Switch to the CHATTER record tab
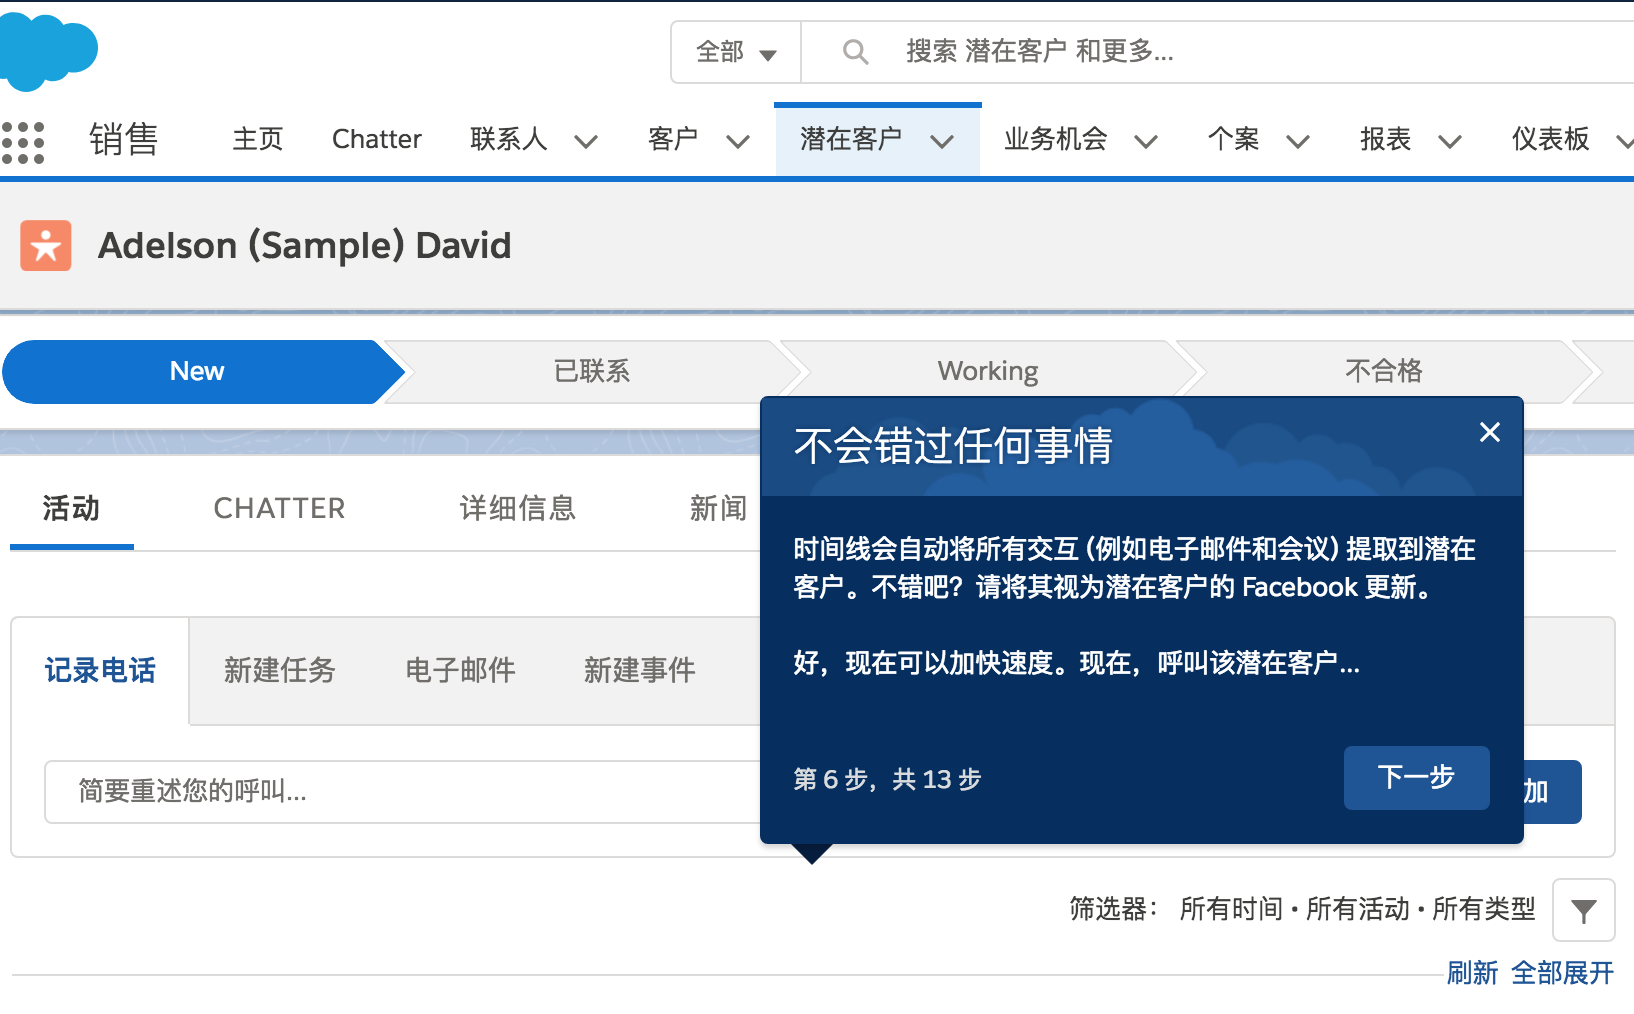 pyautogui.click(x=279, y=508)
